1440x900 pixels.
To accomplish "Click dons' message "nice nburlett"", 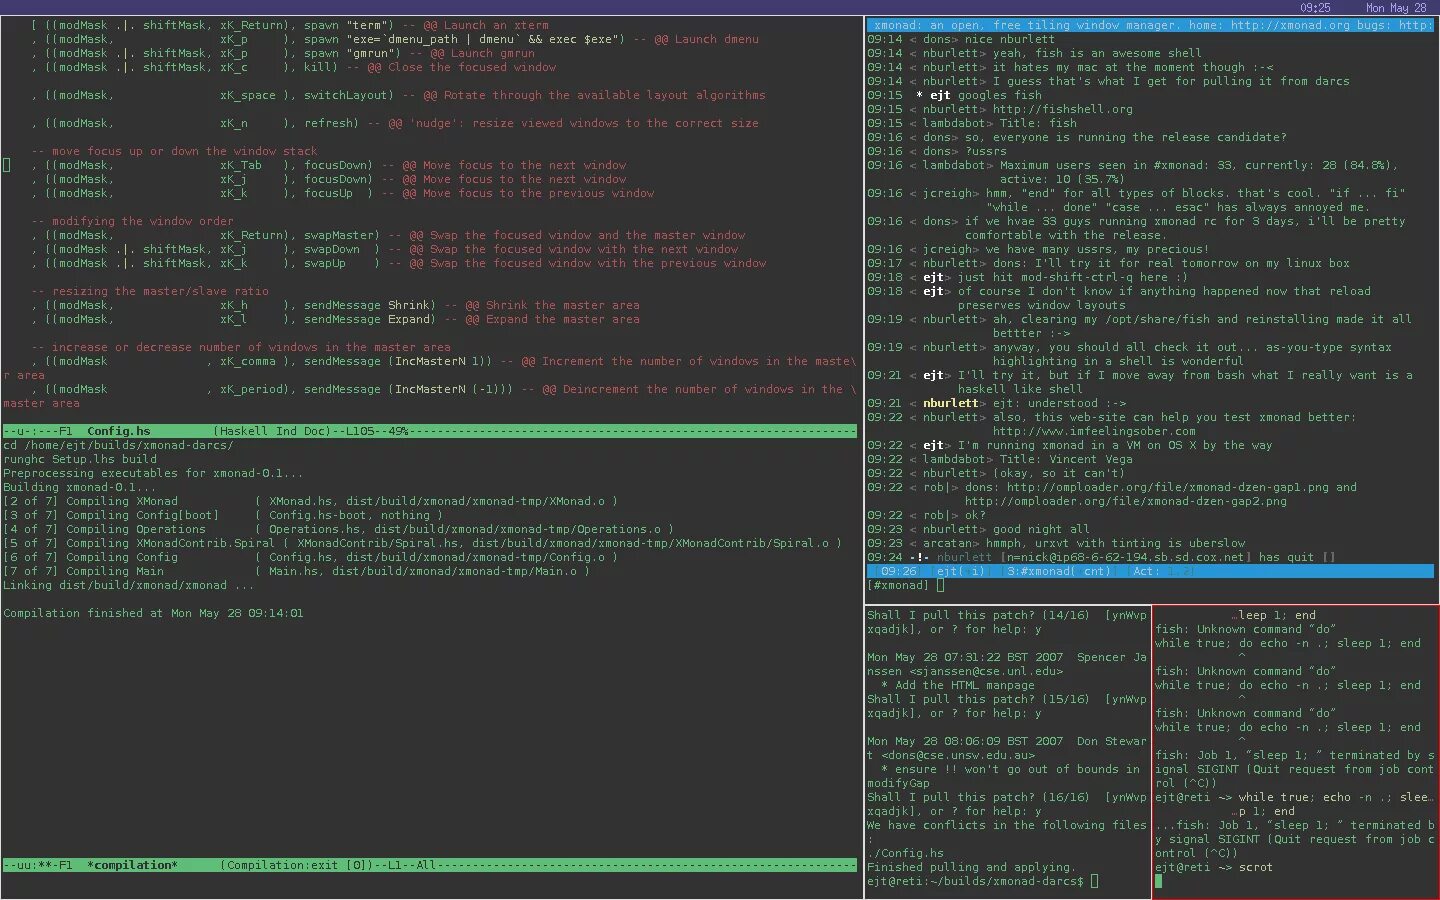I will coord(1010,39).
